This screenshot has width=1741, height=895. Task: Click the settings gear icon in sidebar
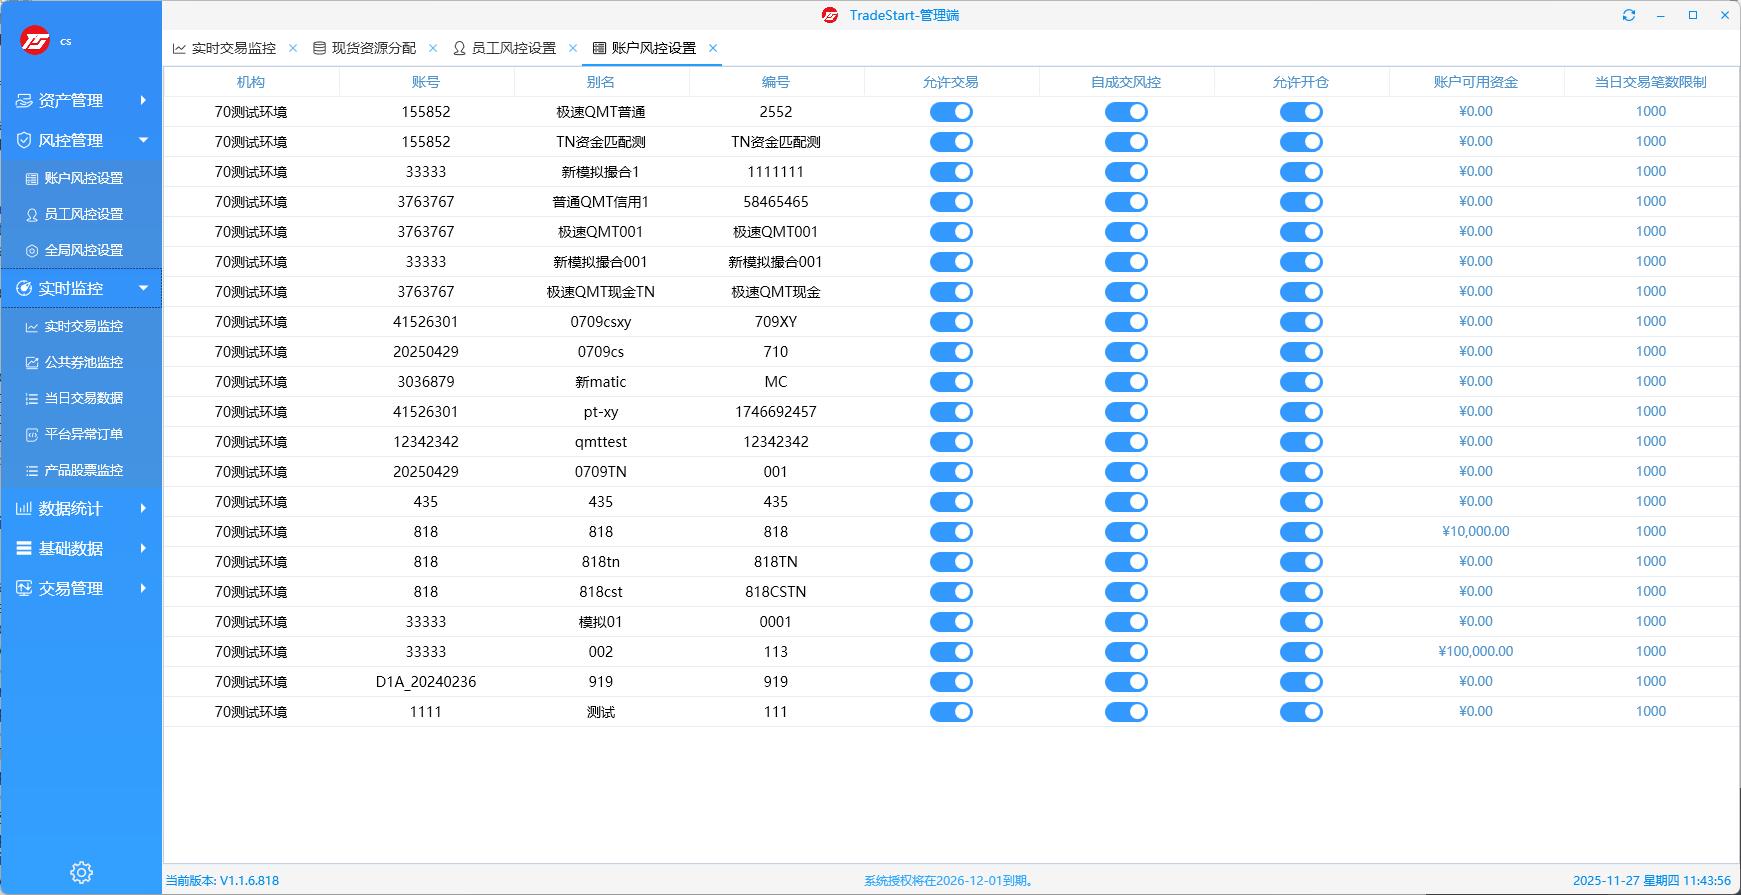[82, 872]
